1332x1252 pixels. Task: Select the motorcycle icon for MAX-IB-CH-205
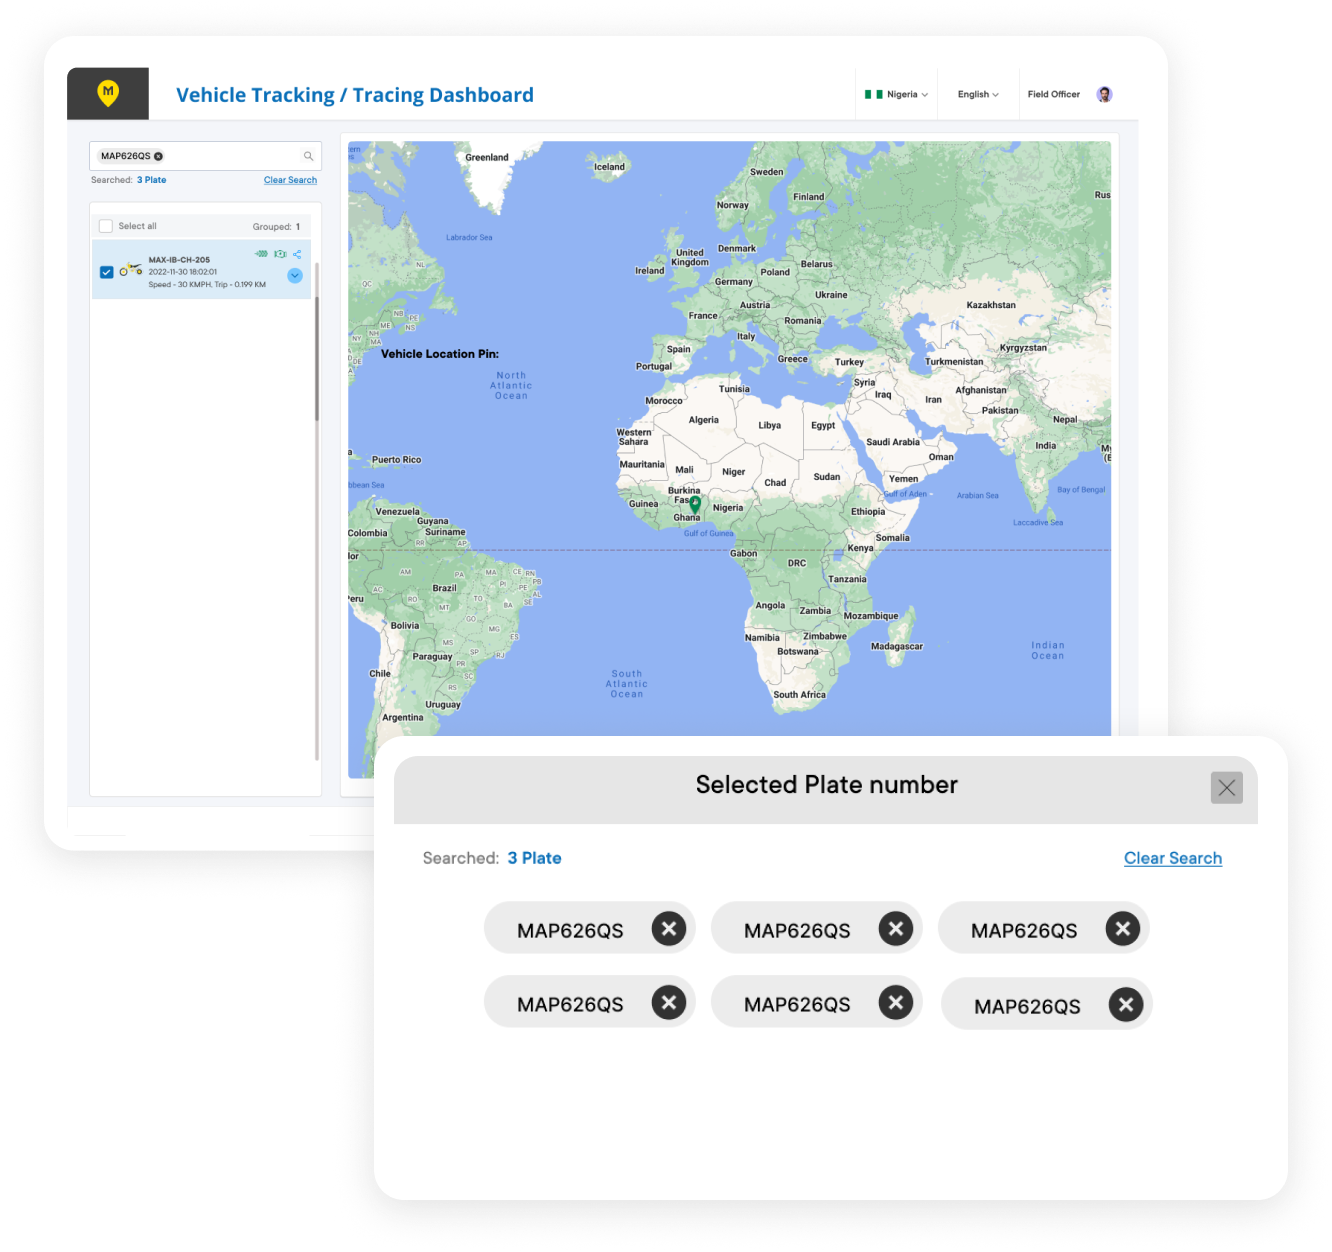pos(130,268)
